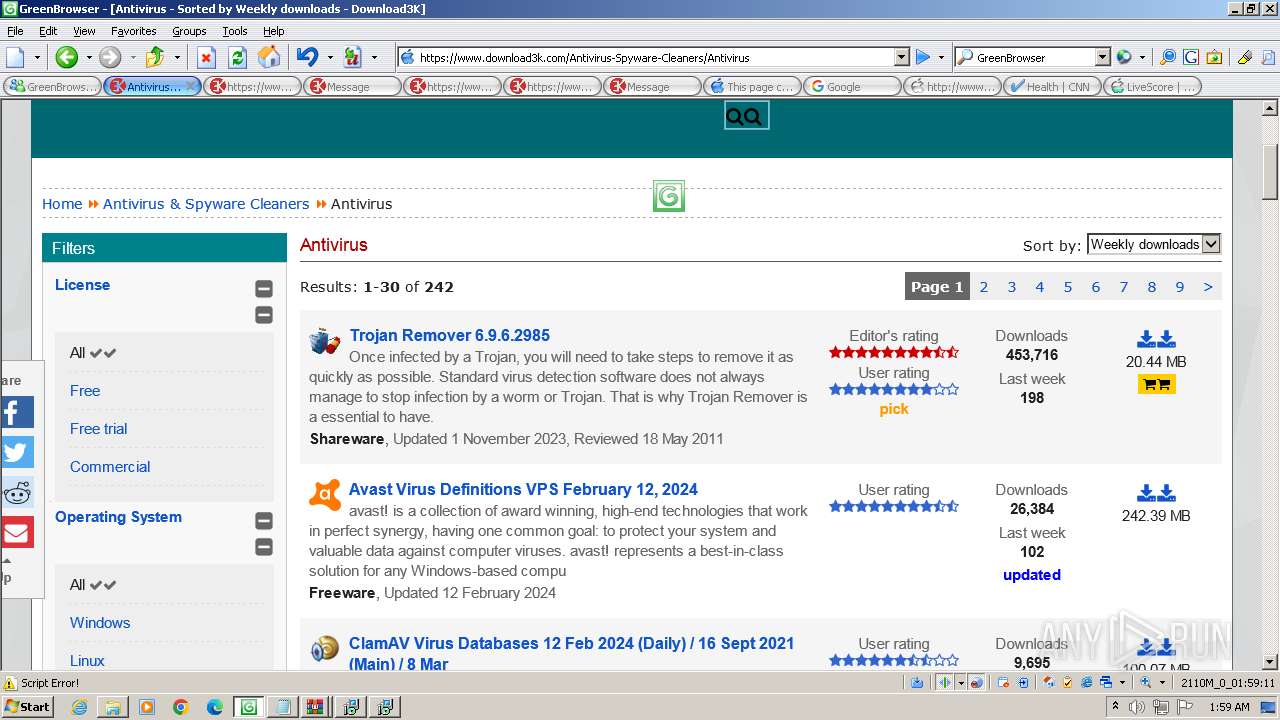Open Chrome from the taskbar
This screenshot has width=1280, height=720.
[181, 707]
